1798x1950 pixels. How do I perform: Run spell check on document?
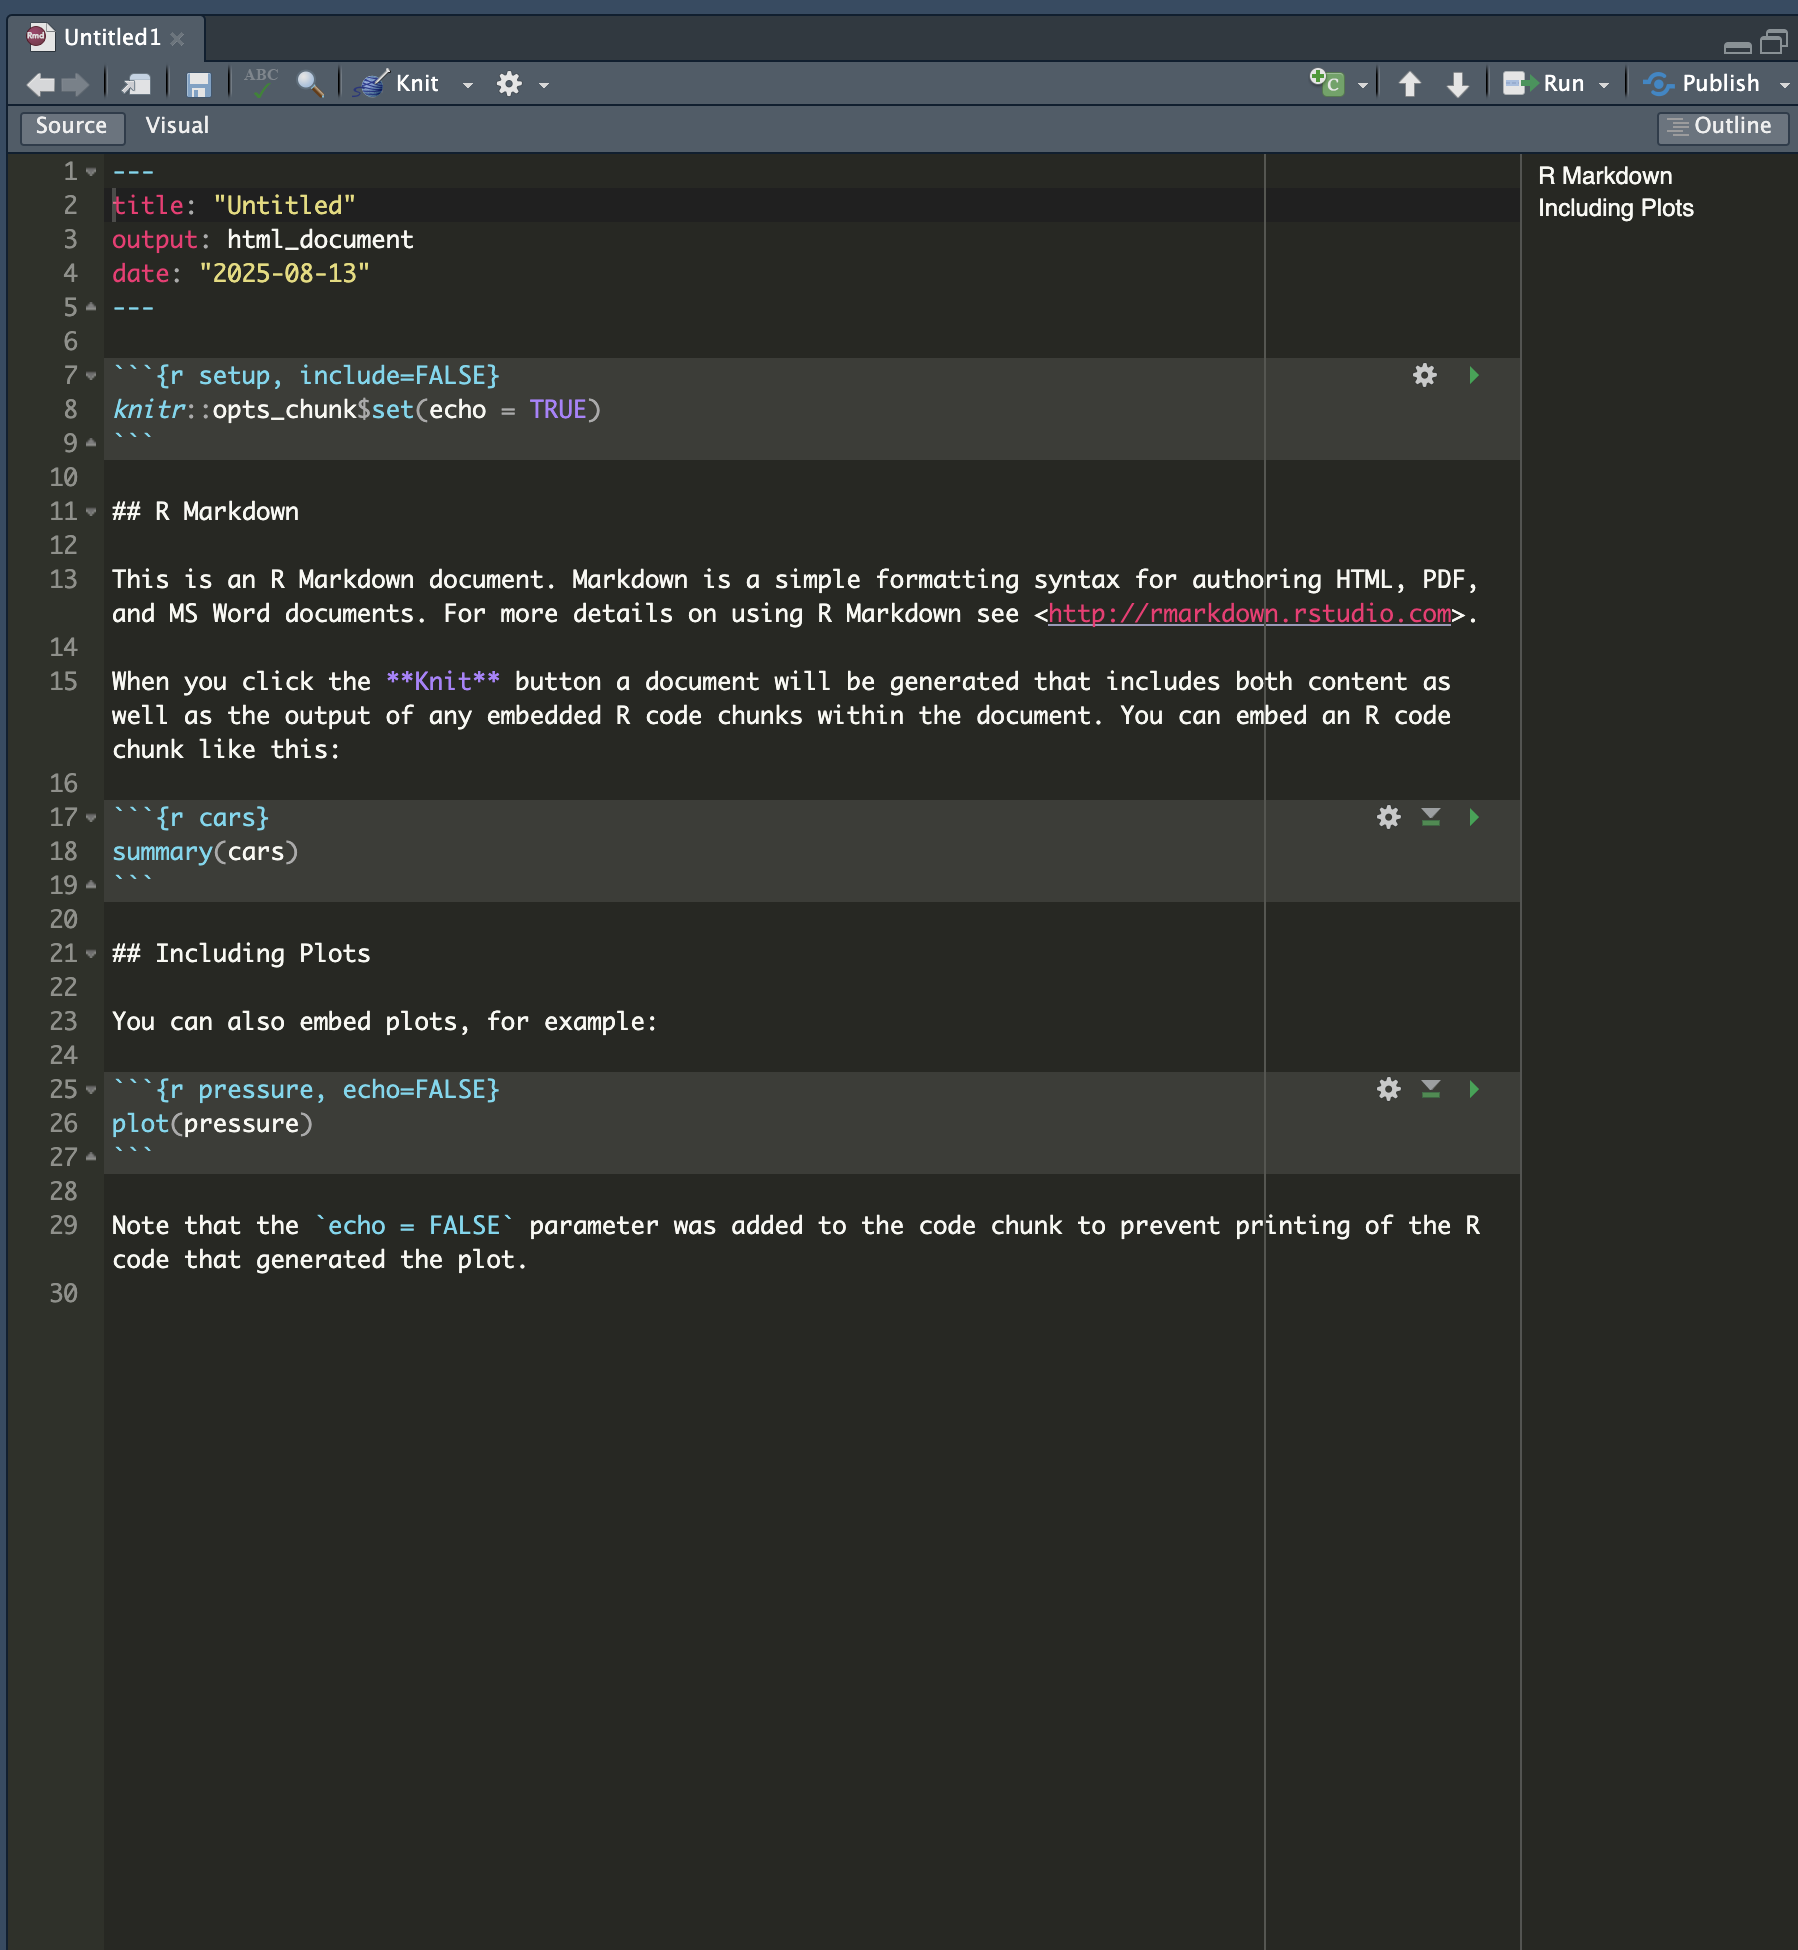pos(261,84)
